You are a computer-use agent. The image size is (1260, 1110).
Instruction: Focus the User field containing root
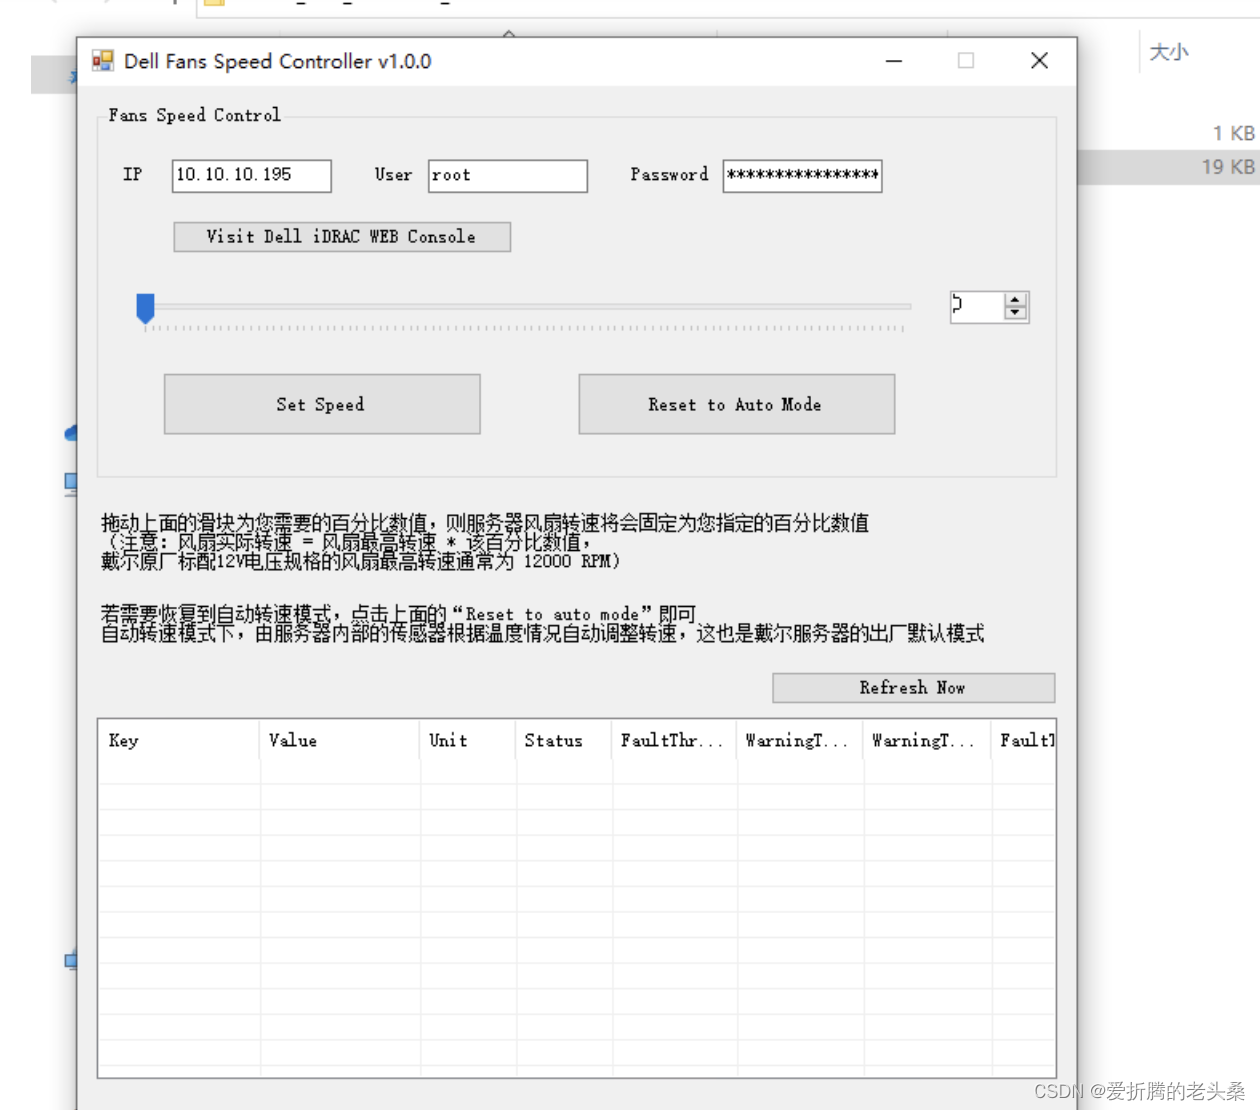tap(507, 175)
